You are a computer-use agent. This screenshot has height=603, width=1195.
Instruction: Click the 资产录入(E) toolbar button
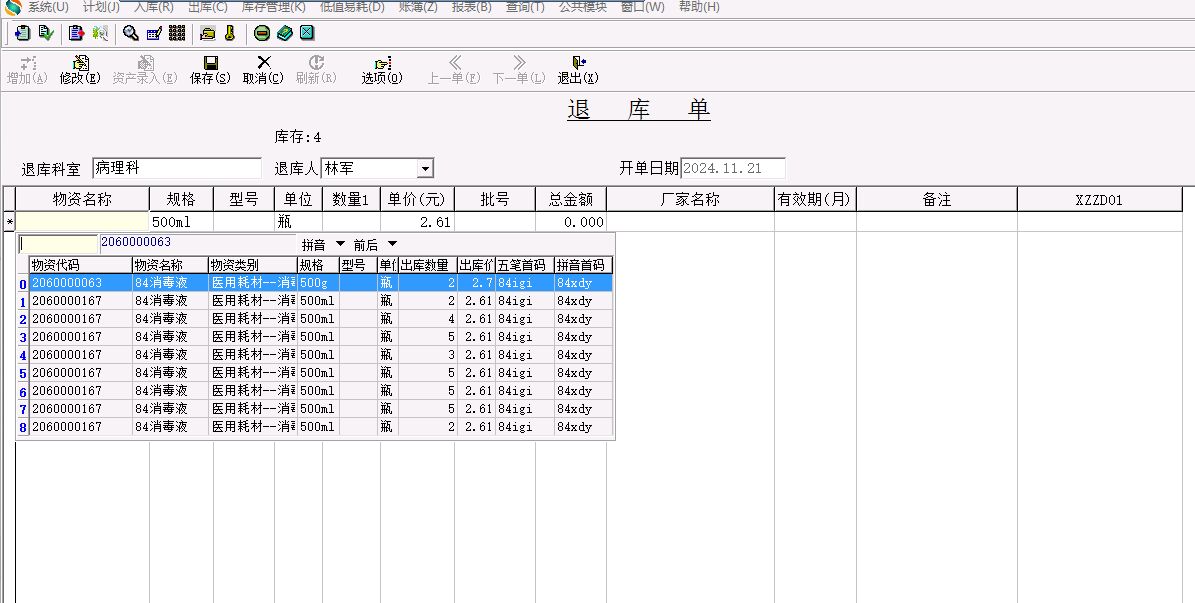145,69
